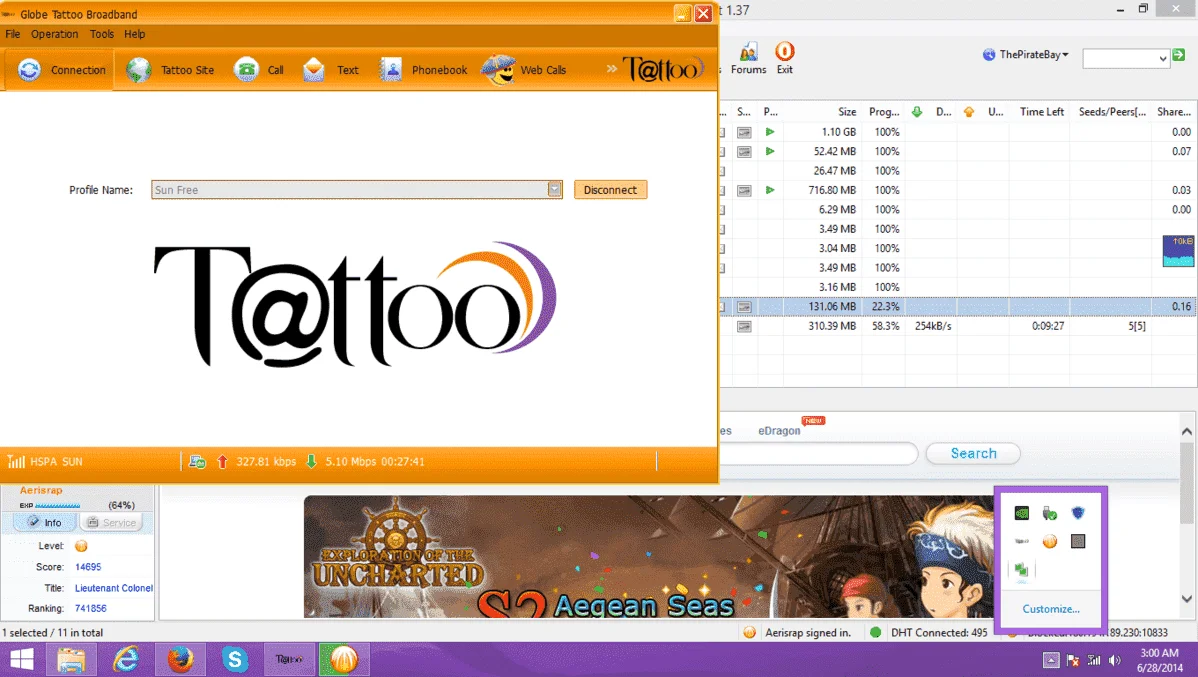Click the HSPA signal strength icon
This screenshot has width=1198, height=677.
[x=16, y=462]
